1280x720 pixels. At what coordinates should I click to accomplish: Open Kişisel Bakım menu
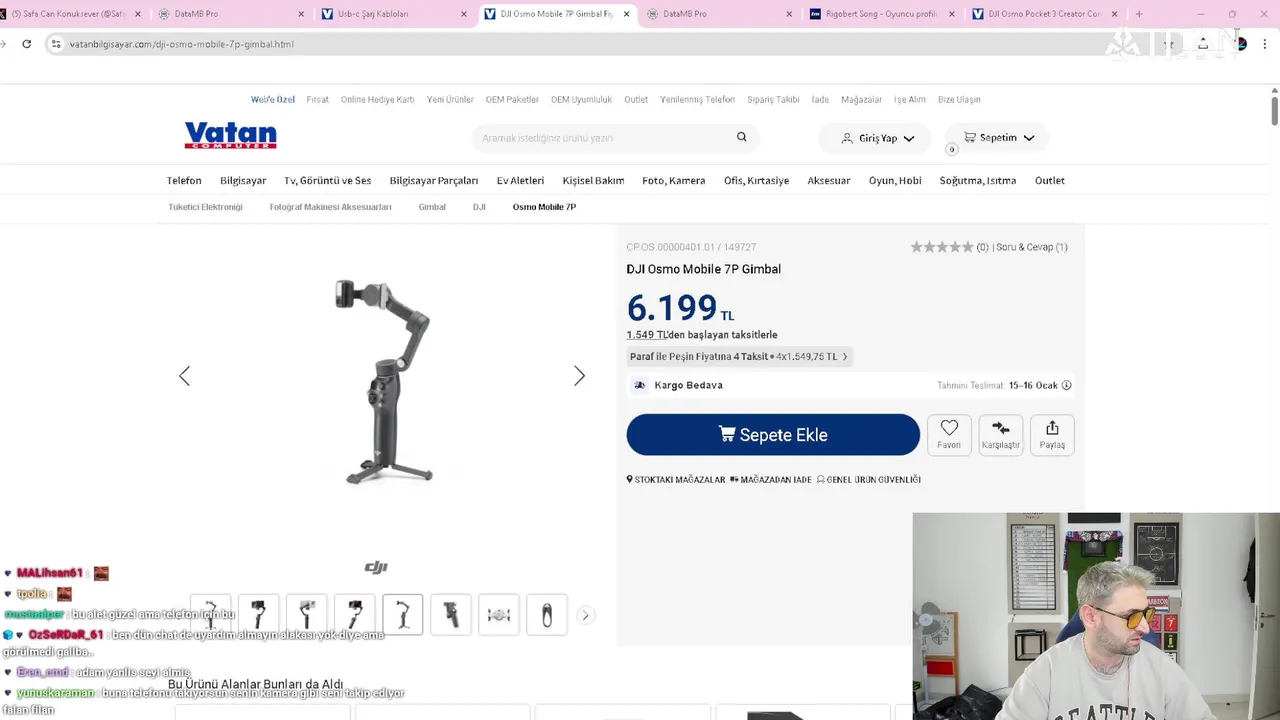click(593, 181)
